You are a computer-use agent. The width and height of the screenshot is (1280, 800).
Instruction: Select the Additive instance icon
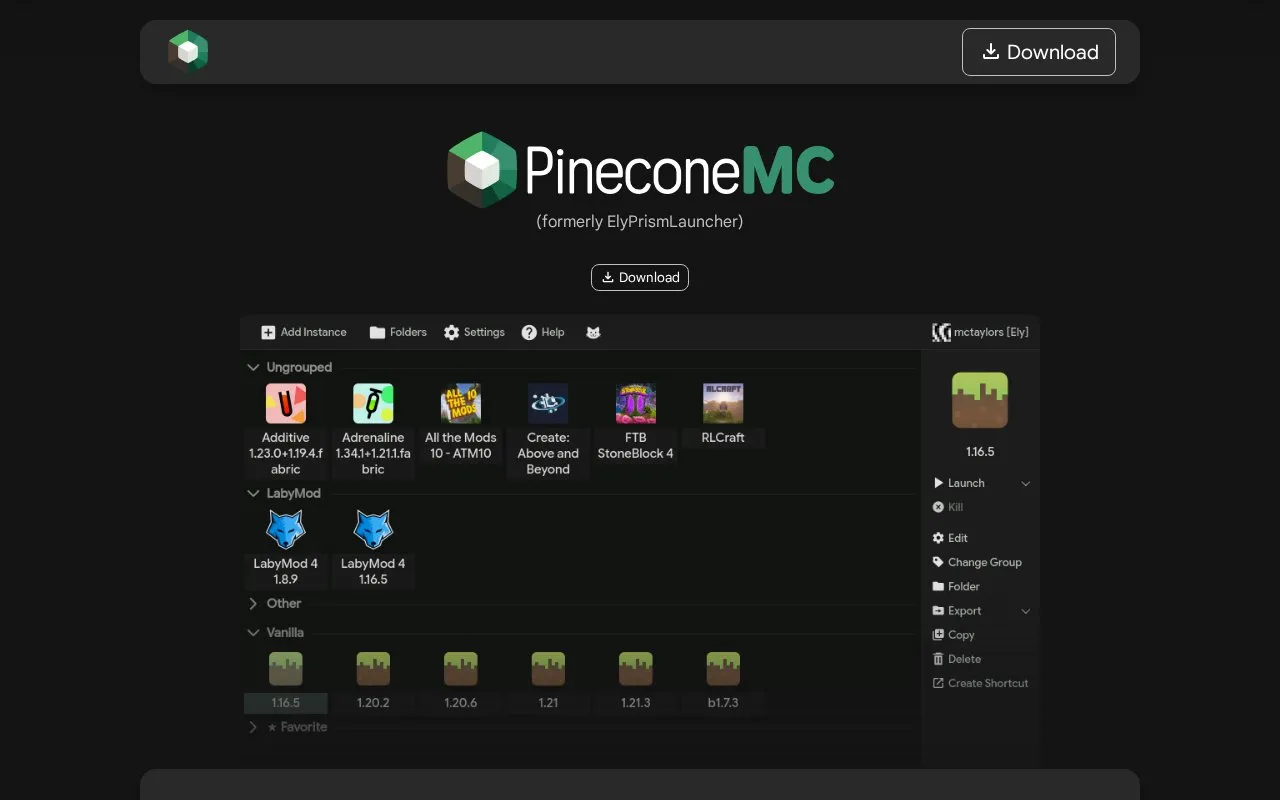coord(286,404)
